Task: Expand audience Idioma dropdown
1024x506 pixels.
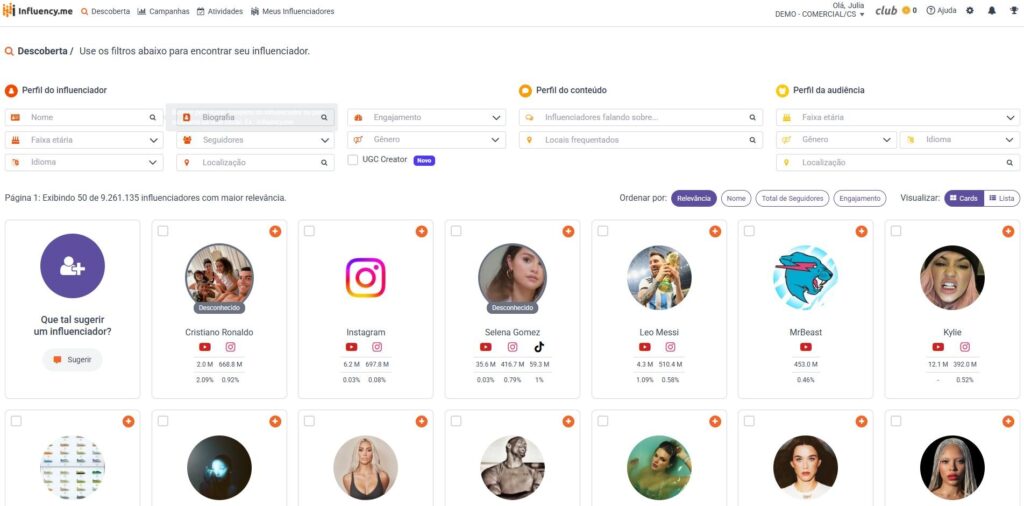Action: 960,140
